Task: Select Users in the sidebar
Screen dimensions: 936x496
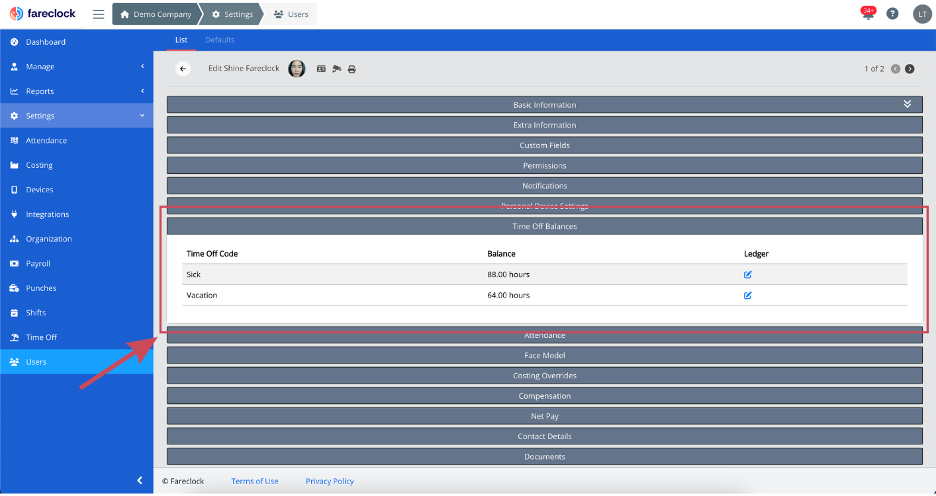Action: pos(76,362)
